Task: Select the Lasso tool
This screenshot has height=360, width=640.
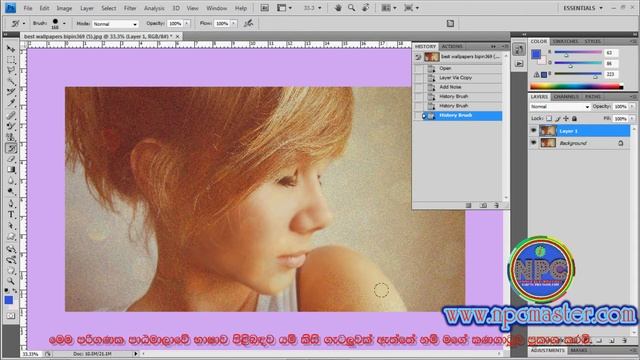Action: click(11, 71)
